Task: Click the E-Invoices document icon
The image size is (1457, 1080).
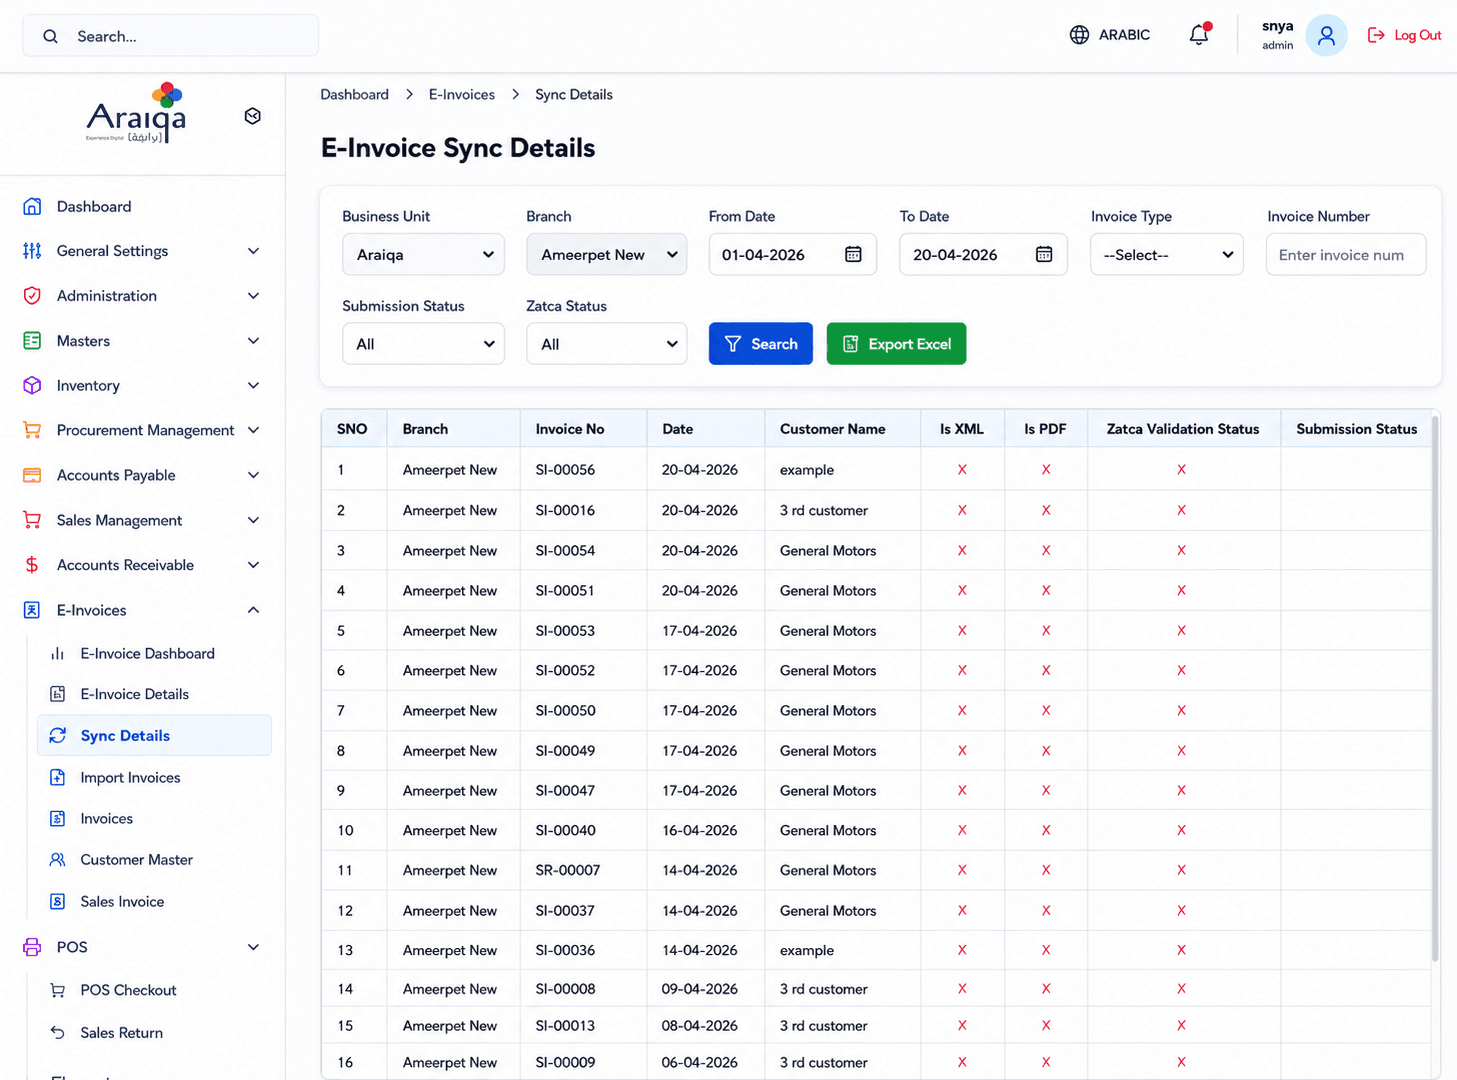Action: [32, 610]
